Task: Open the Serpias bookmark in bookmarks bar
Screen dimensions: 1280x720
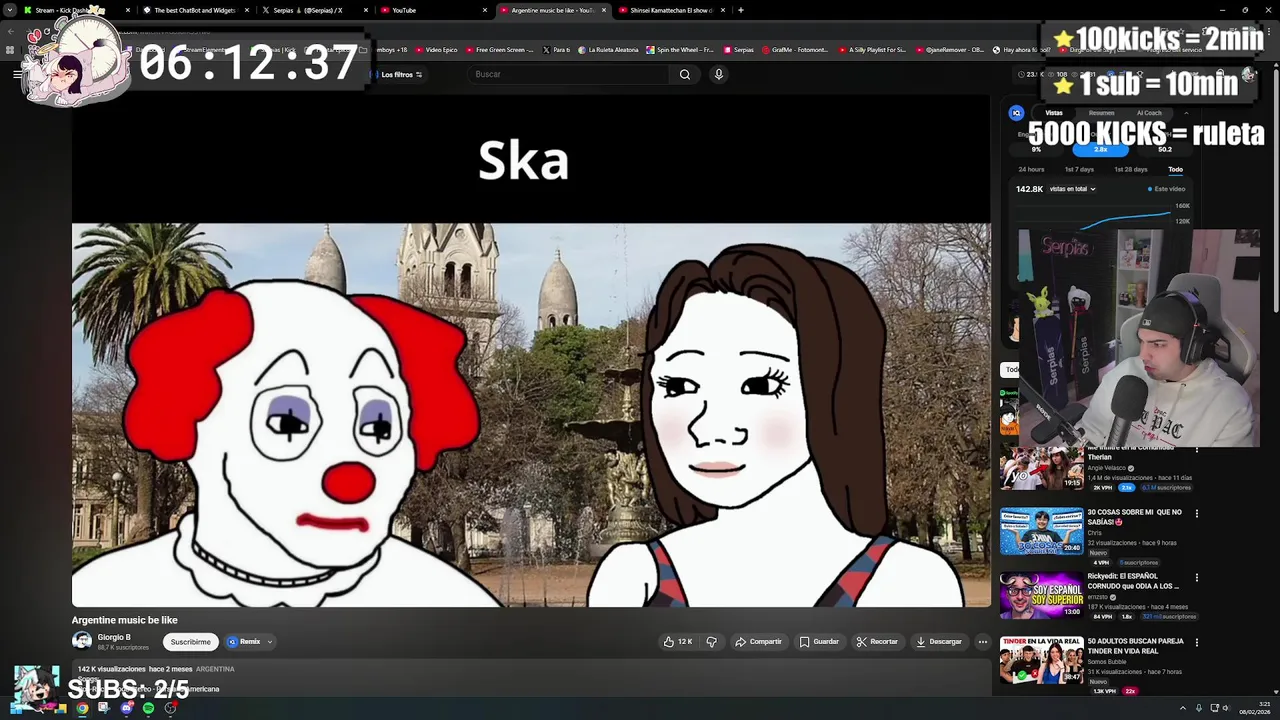Action: point(738,50)
